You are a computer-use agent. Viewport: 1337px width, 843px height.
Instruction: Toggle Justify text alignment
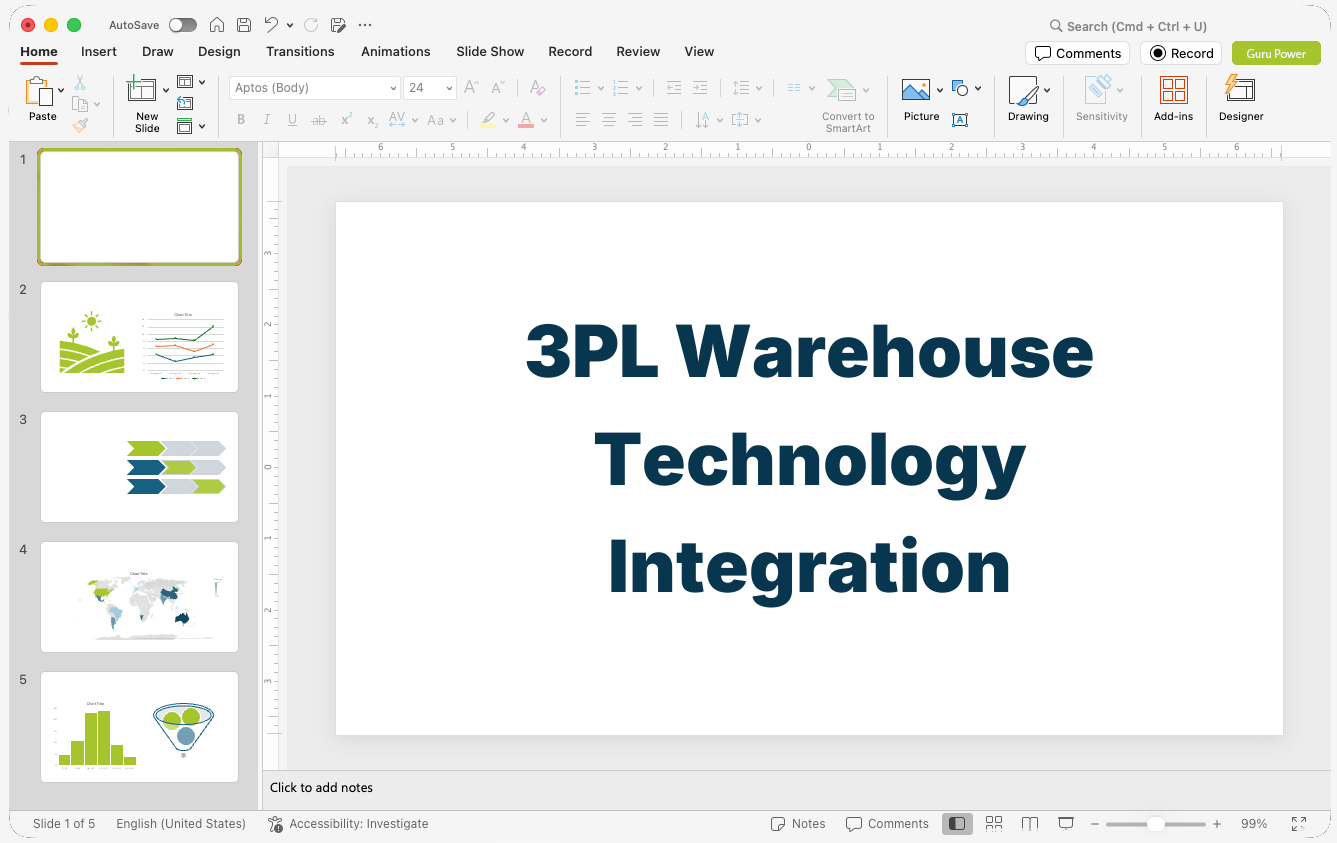tap(661, 120)
